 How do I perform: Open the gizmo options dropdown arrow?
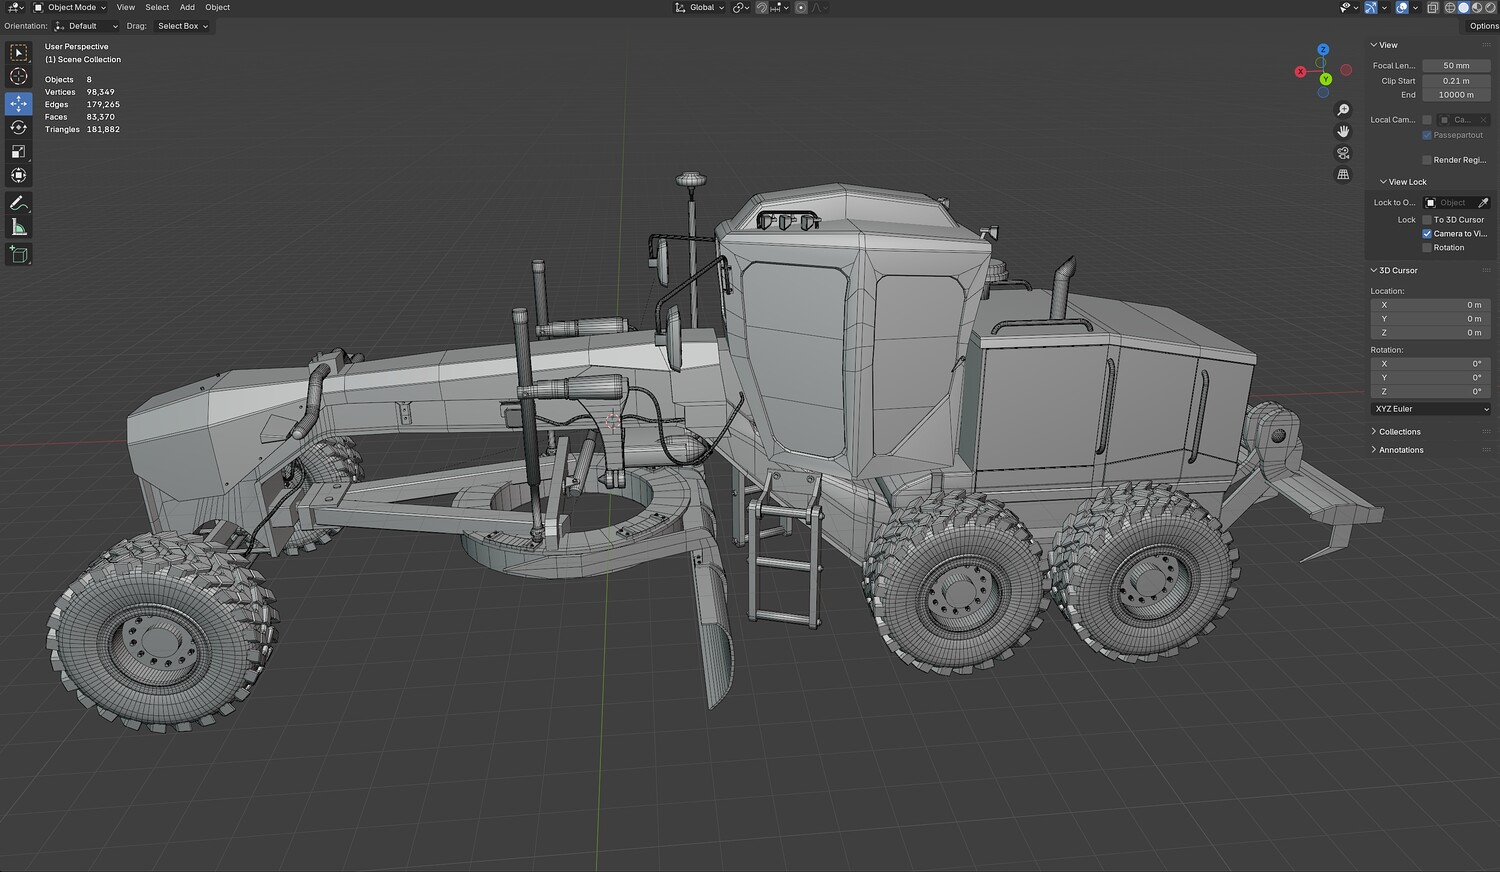pyautogui.click(x=1385, y=7)
